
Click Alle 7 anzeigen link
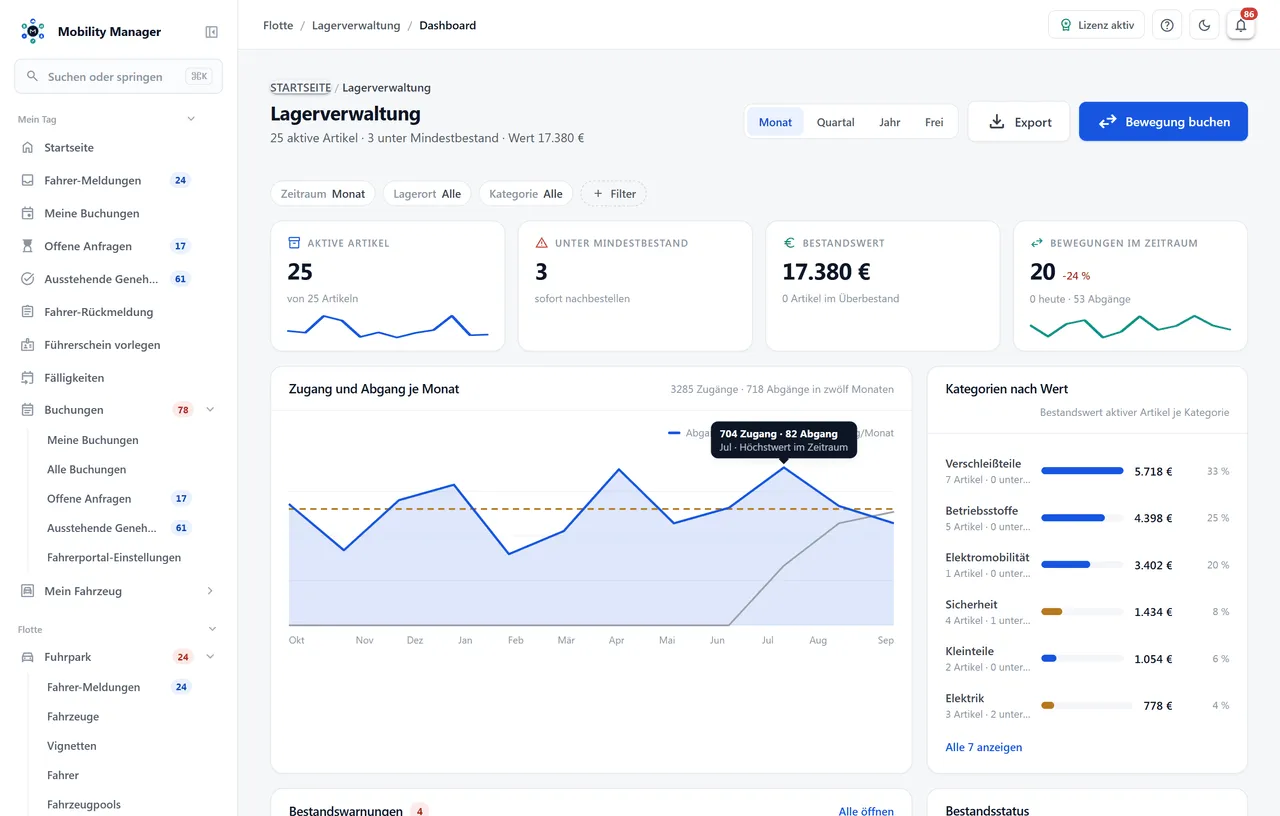984,747
